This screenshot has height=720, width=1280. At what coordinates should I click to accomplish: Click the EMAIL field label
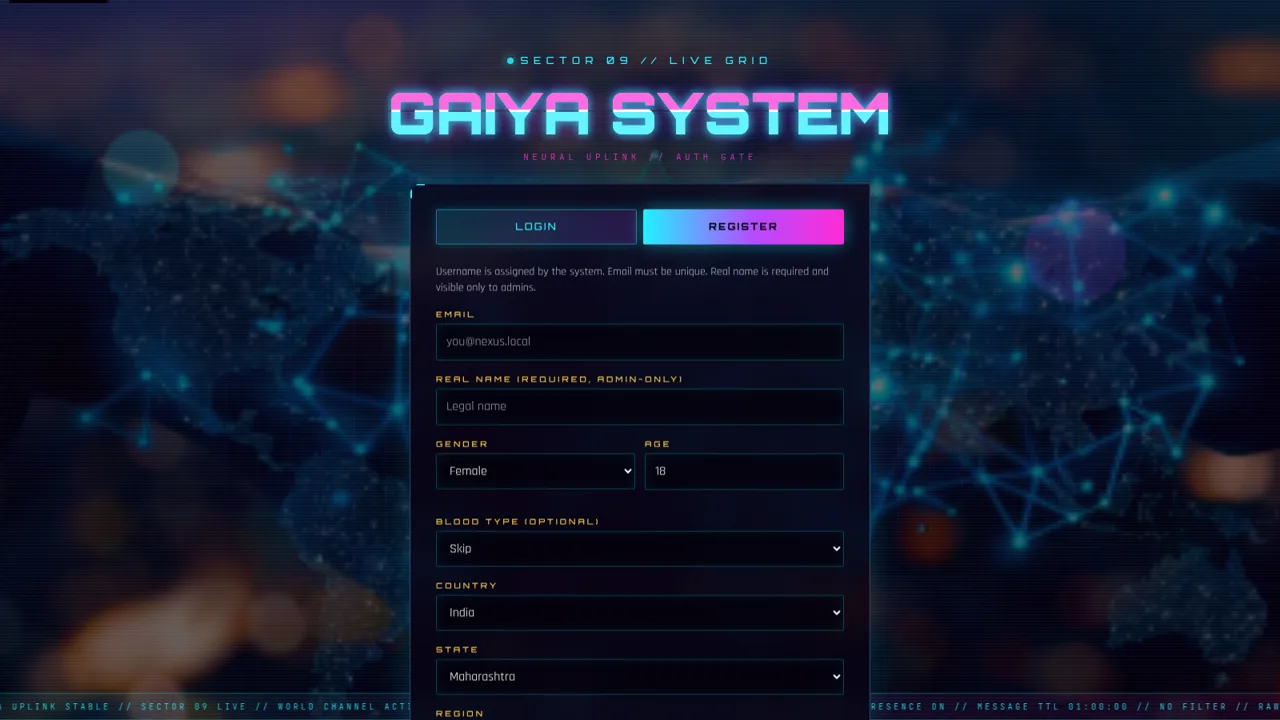click(x=455, y=314)
